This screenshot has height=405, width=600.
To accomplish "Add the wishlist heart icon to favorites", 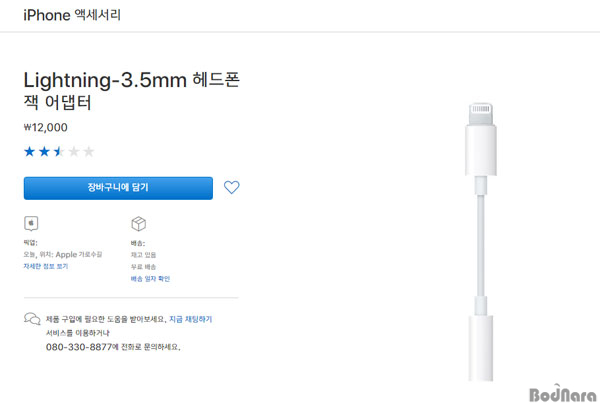I will [232, 187].
